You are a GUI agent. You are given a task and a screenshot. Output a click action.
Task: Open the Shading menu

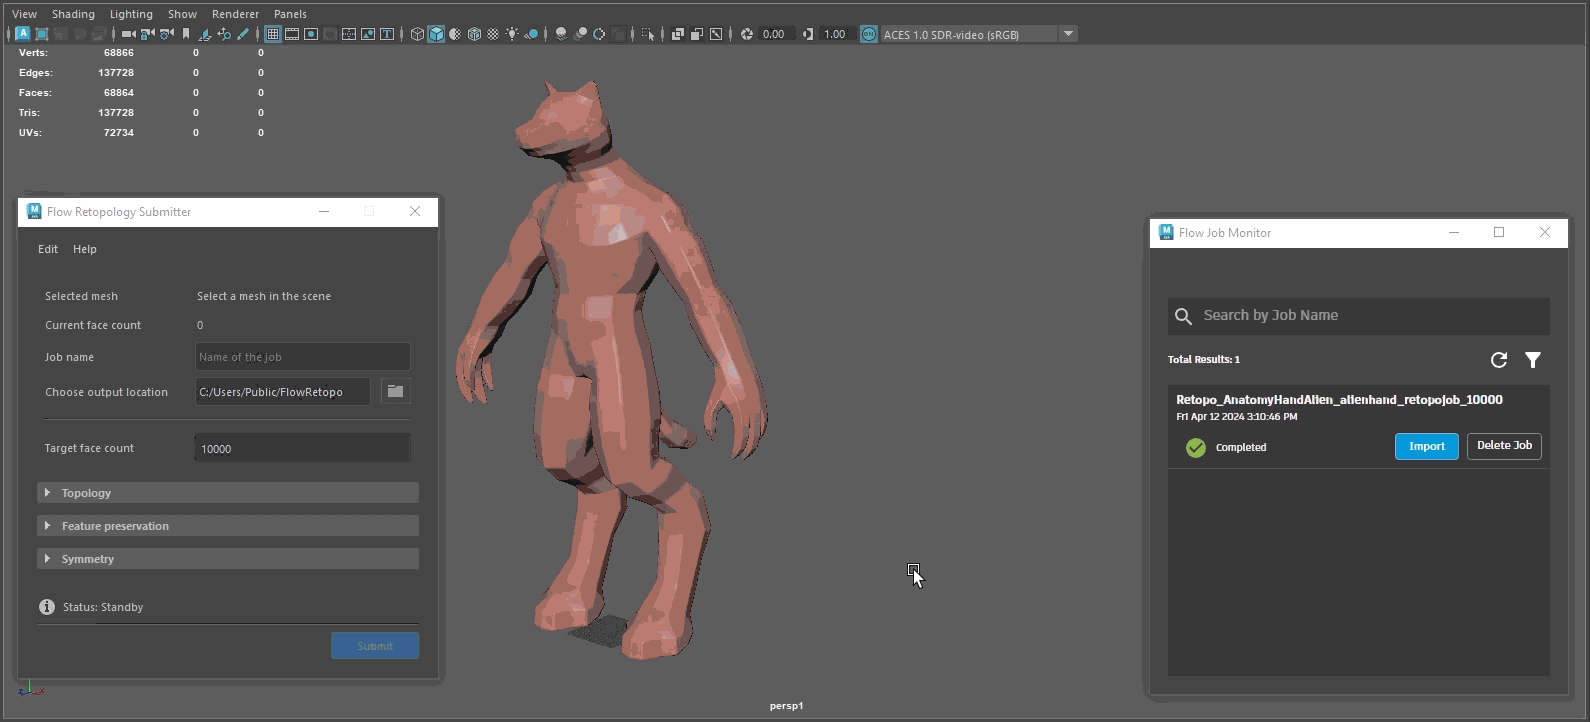click(x=73, y=14)
